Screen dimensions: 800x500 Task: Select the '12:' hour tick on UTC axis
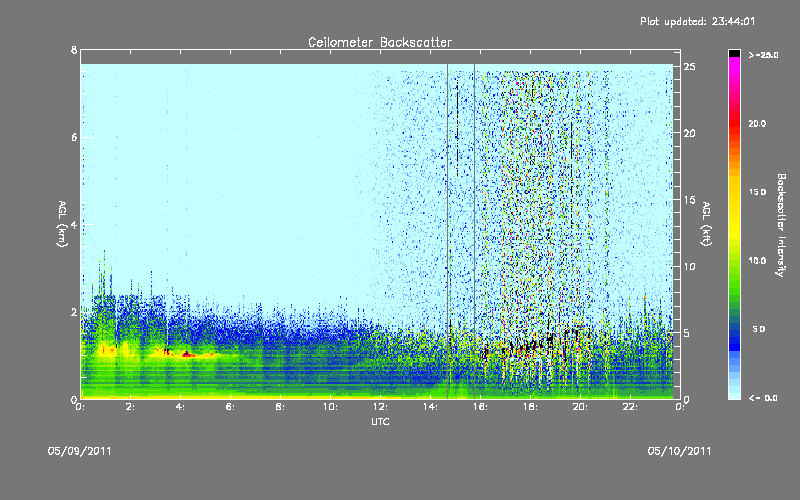point(380,407)
